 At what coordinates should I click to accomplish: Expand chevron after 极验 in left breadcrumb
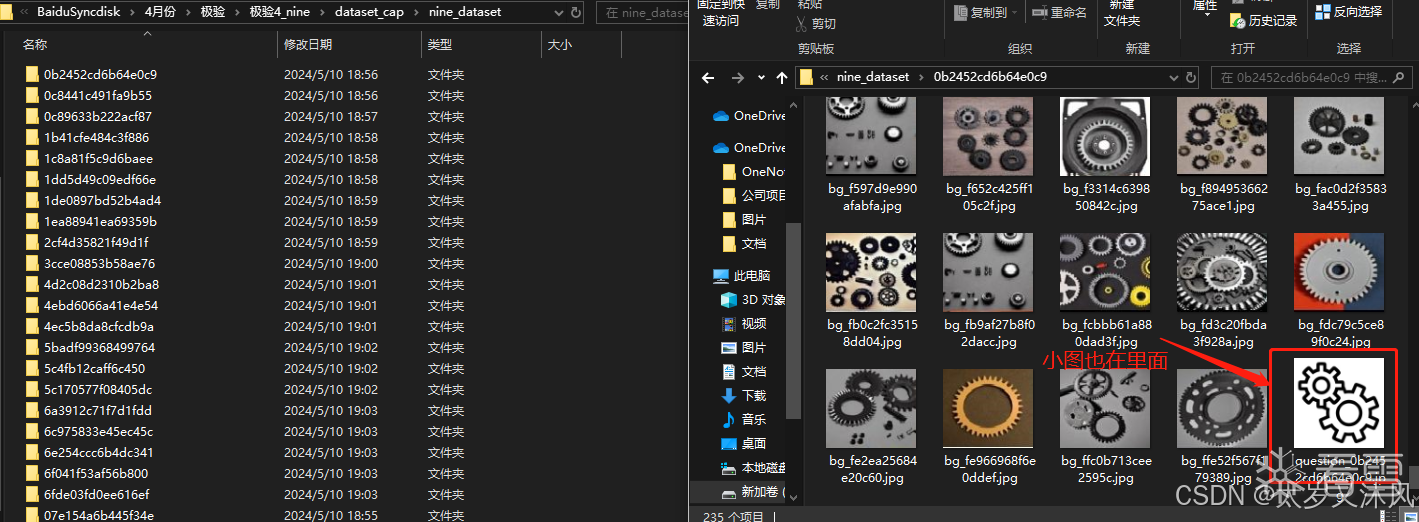235,12
